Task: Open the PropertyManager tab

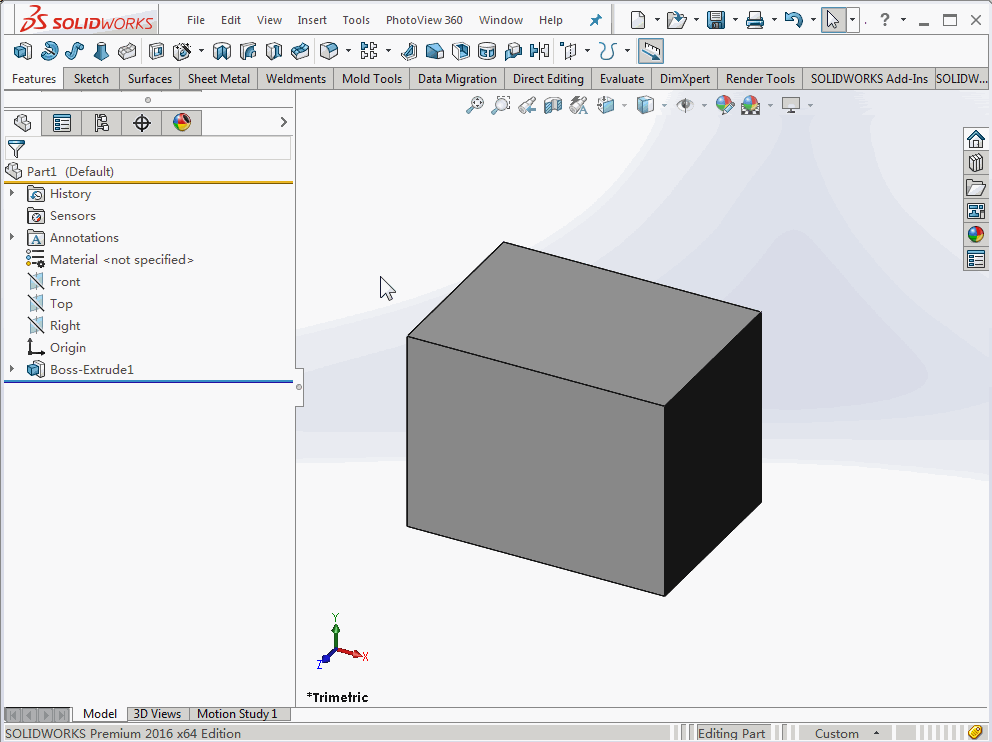Action: click(61, 123)
